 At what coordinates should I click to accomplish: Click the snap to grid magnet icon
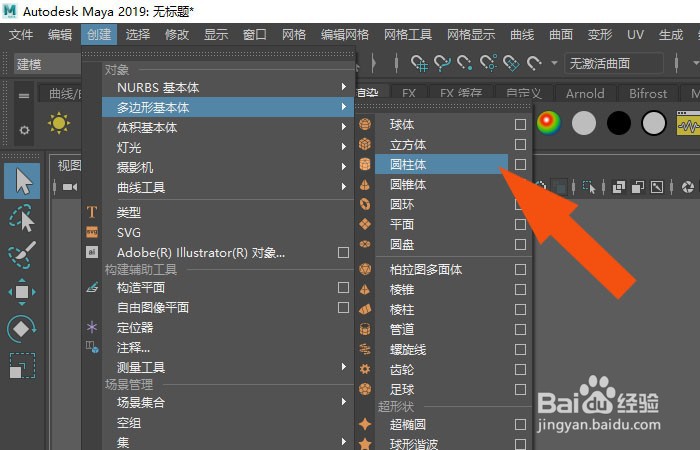[419, 63]
